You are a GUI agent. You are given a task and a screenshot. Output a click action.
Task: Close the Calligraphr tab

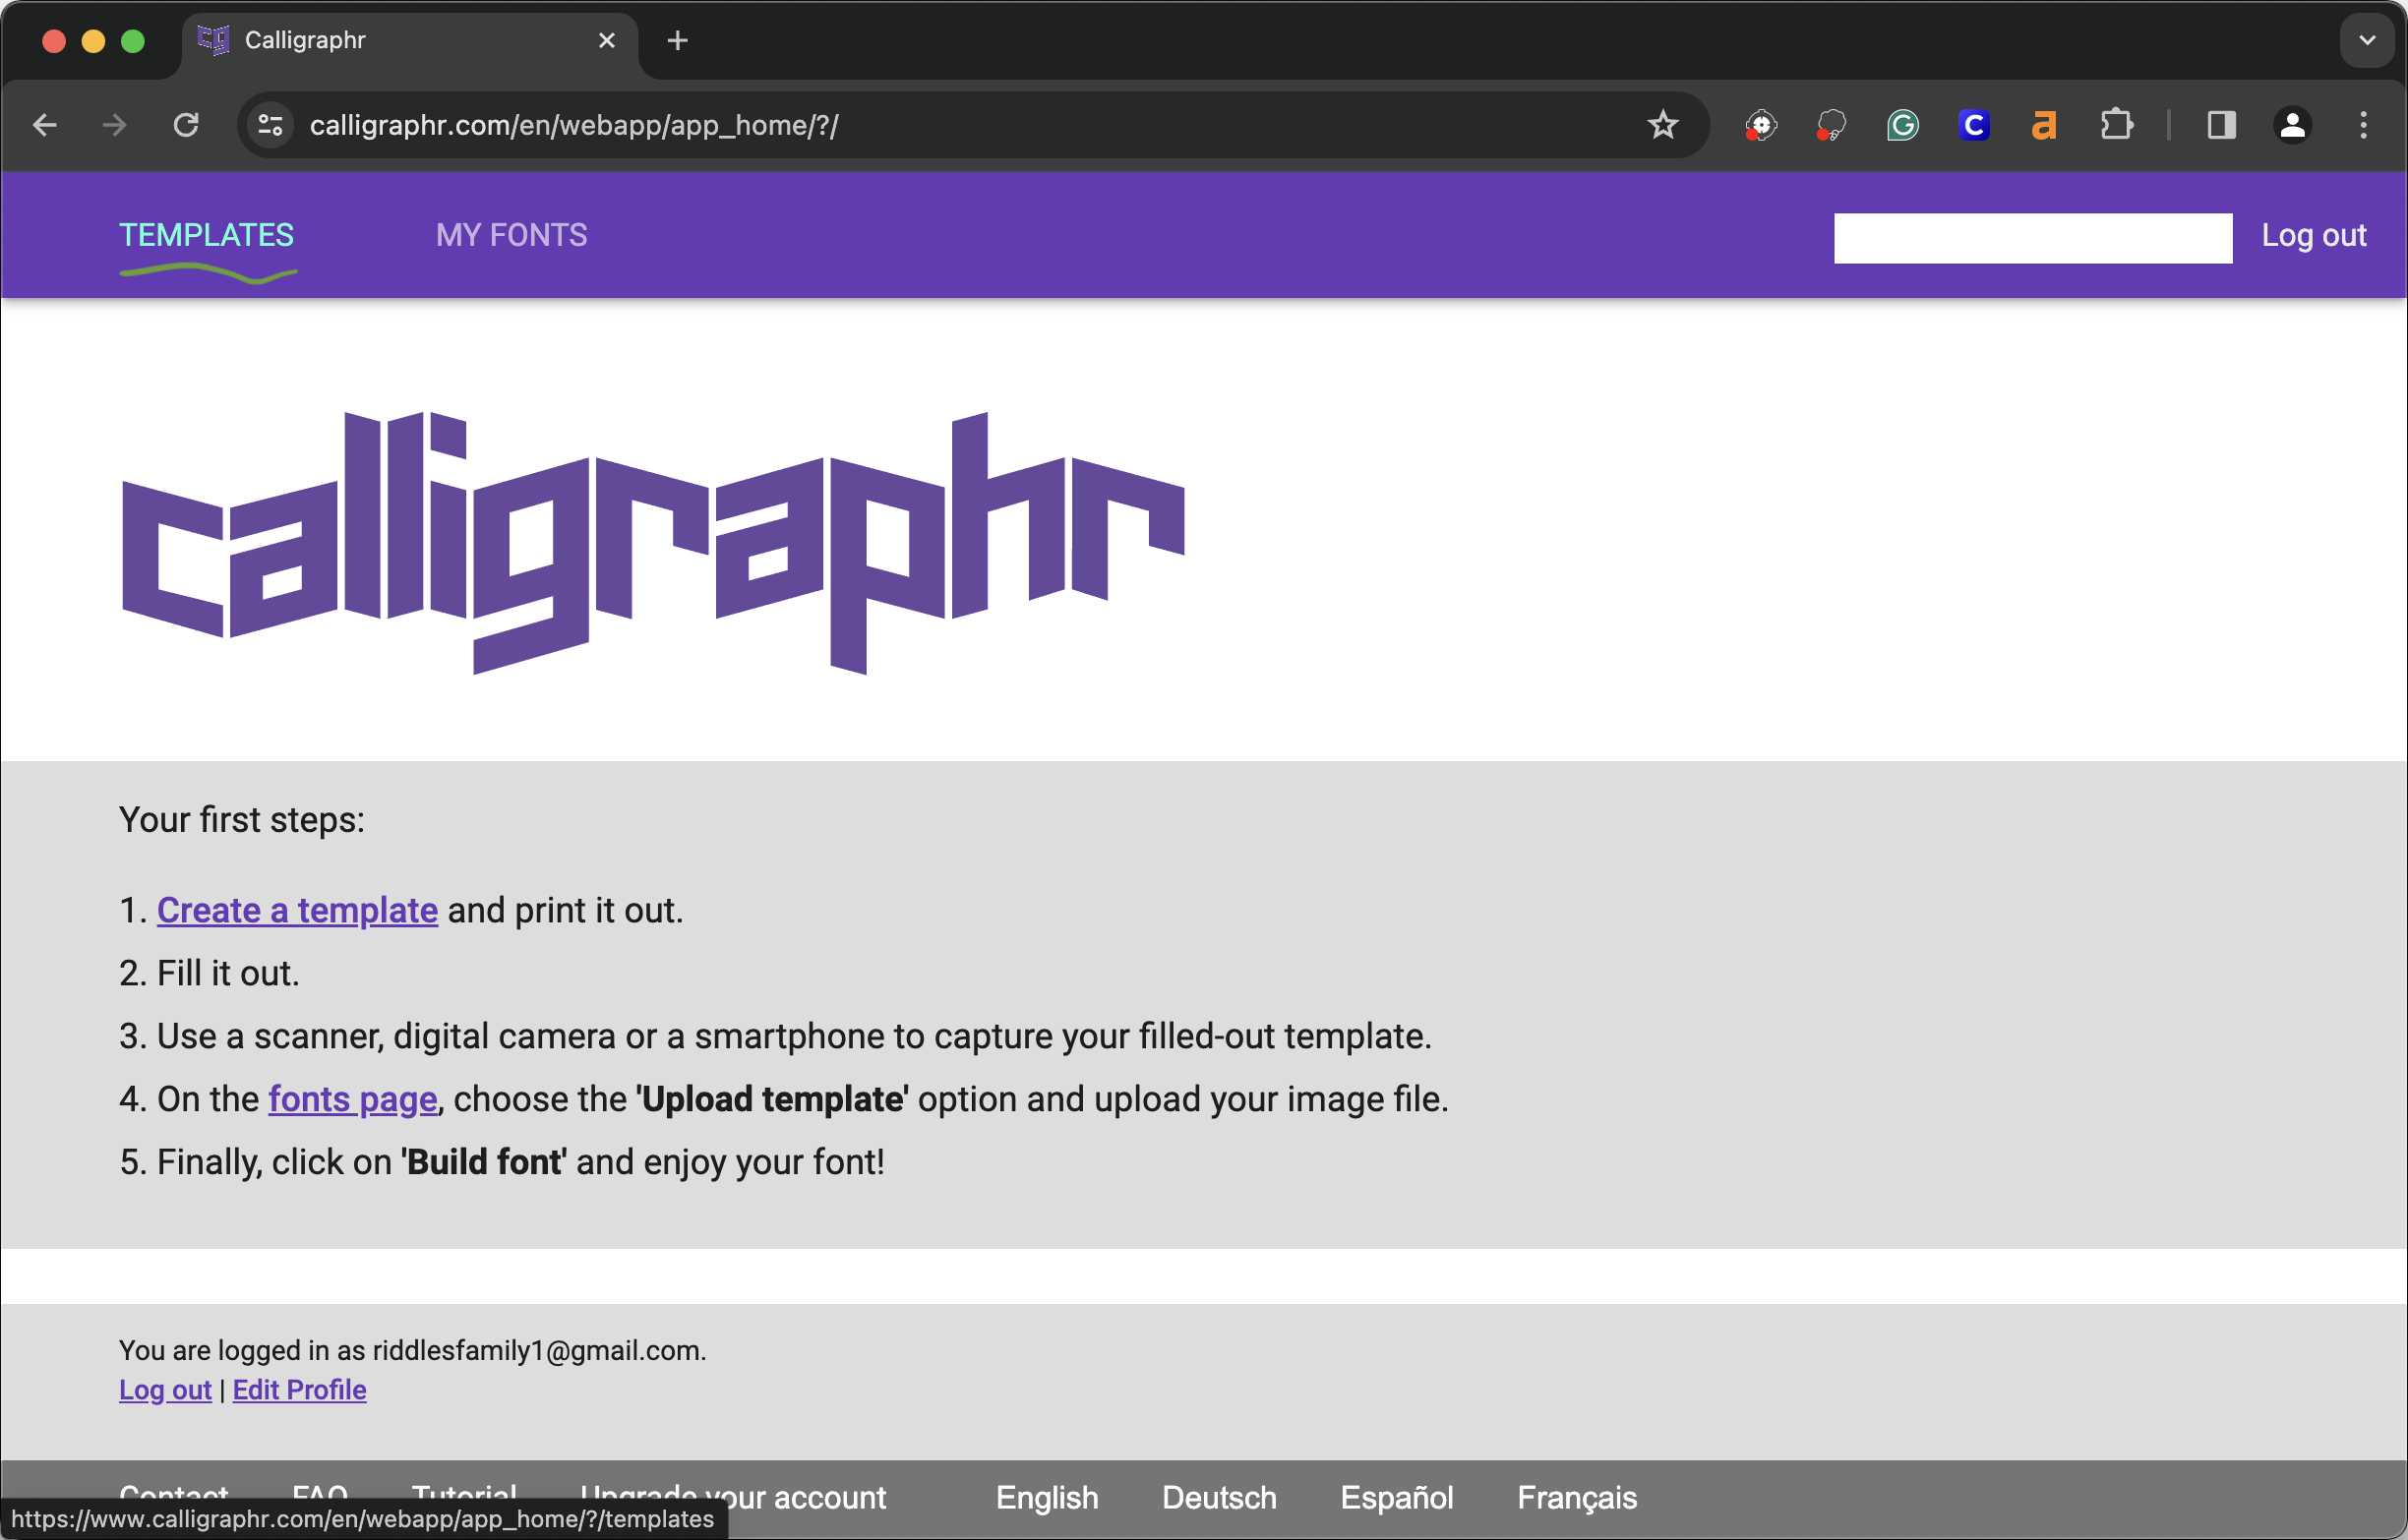(x=607, y=40)
